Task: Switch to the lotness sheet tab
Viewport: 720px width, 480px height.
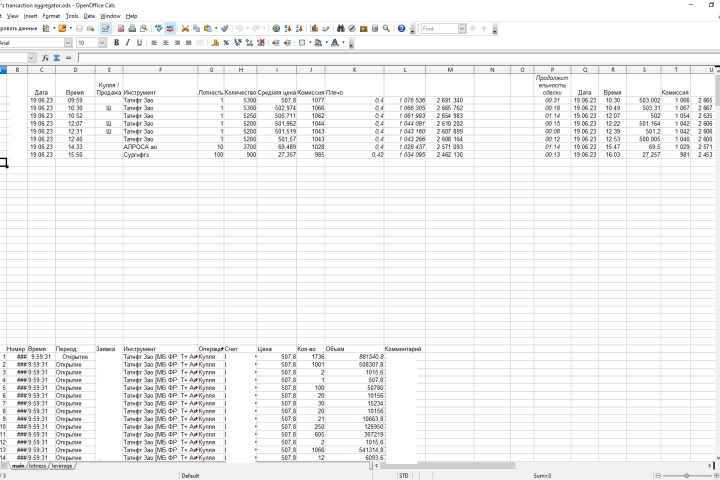Action: click(37, 466)
